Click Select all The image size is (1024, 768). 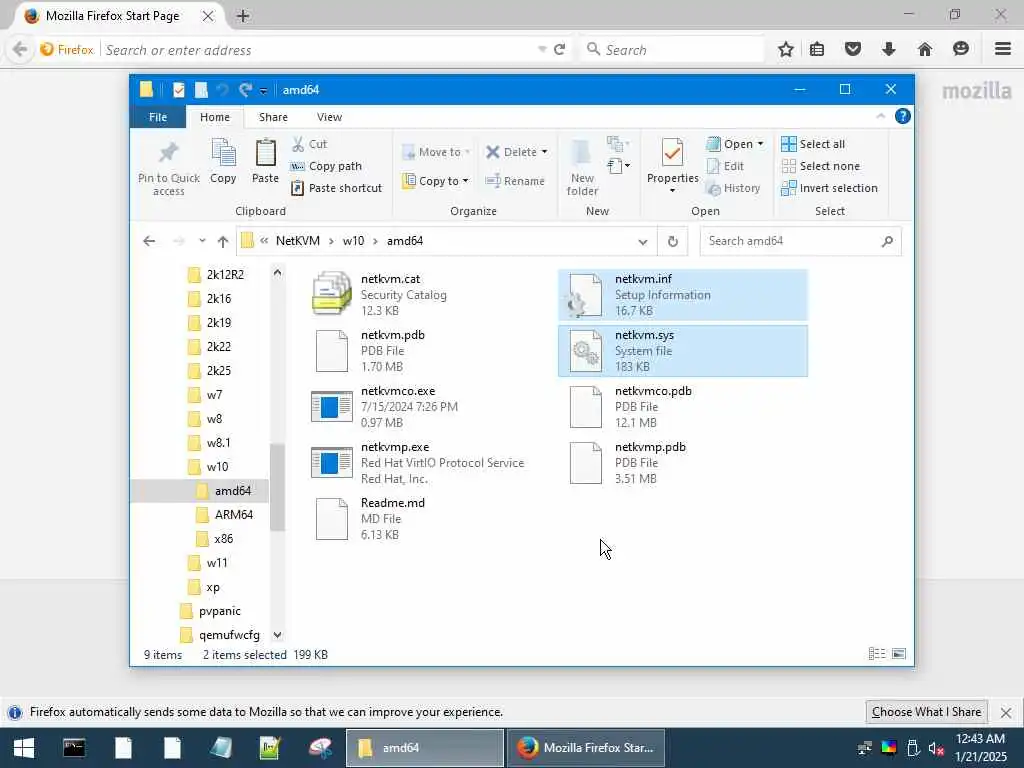813,144
